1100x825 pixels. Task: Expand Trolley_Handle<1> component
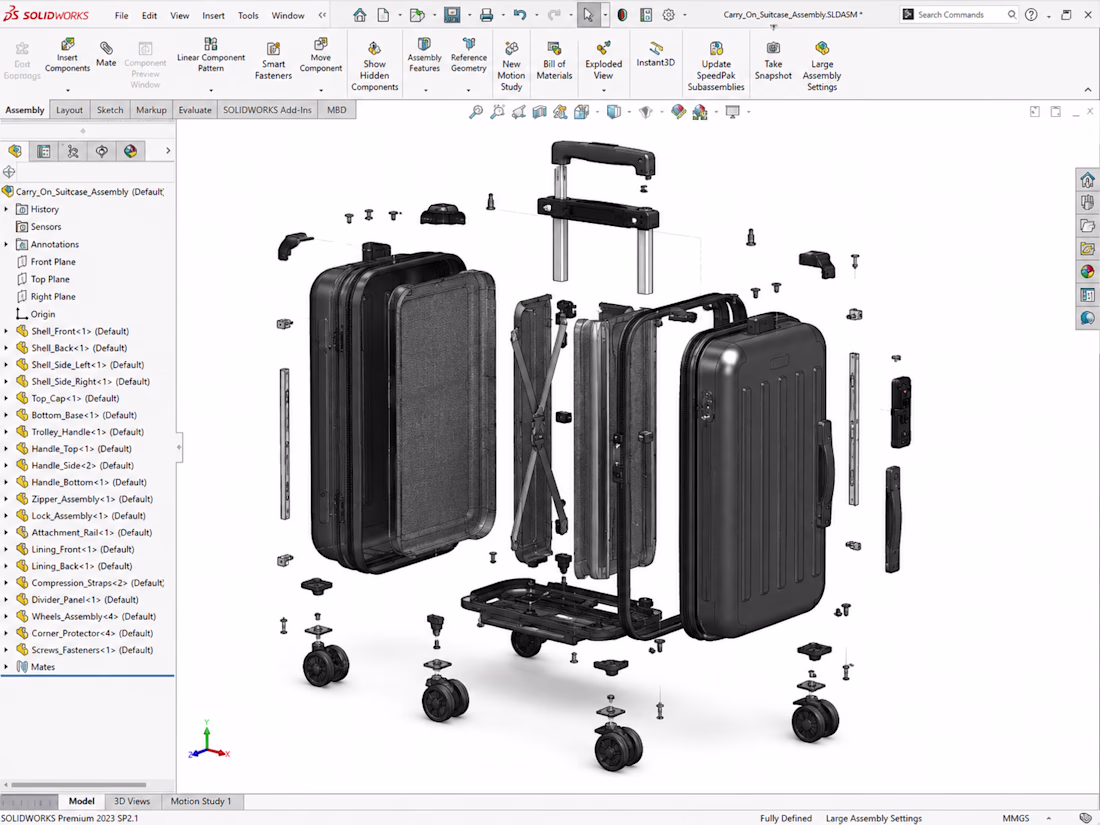pos(6,432)
